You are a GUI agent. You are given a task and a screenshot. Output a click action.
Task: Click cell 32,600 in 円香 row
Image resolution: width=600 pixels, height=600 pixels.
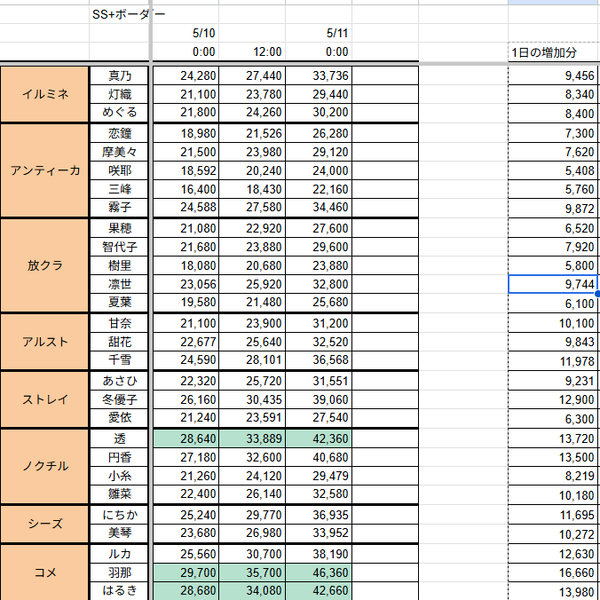[252, 457]
